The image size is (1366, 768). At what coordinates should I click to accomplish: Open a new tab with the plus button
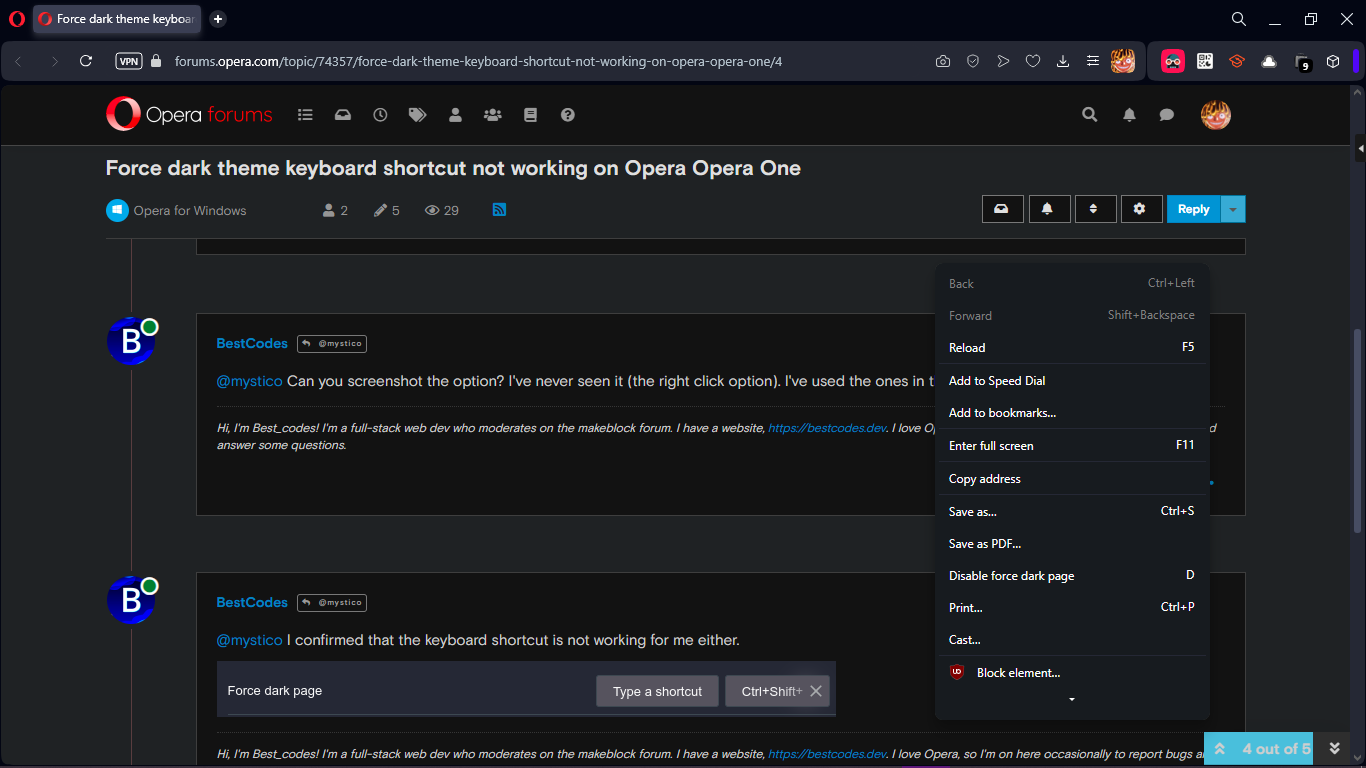click(218, 19)
